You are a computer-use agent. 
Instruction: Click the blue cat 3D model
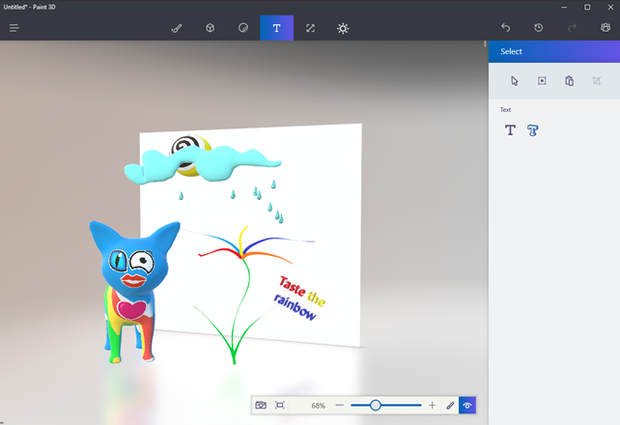point(133,293)
